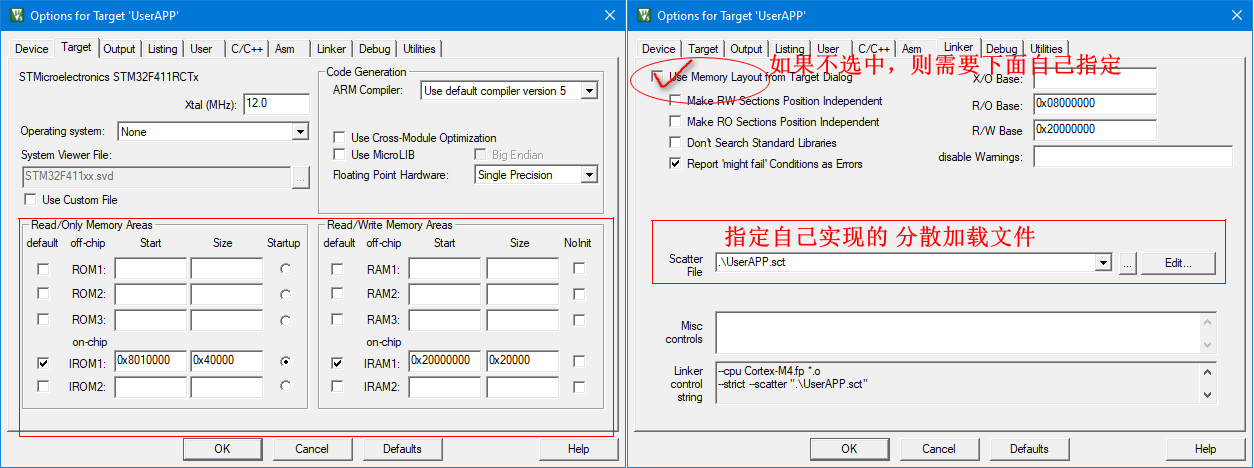Screen dimensions: 1254x468
Task: Toggle Don't Search Standard Libraries
Action: pos(675,143)
